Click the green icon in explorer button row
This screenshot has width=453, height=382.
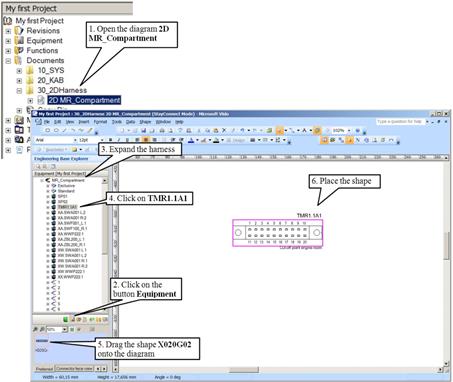coord(66,319)
